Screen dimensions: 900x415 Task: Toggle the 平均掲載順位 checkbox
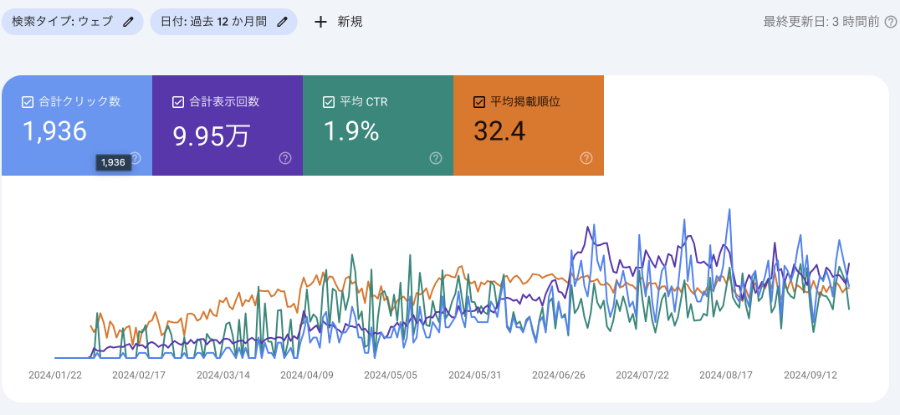pos(479,101)
